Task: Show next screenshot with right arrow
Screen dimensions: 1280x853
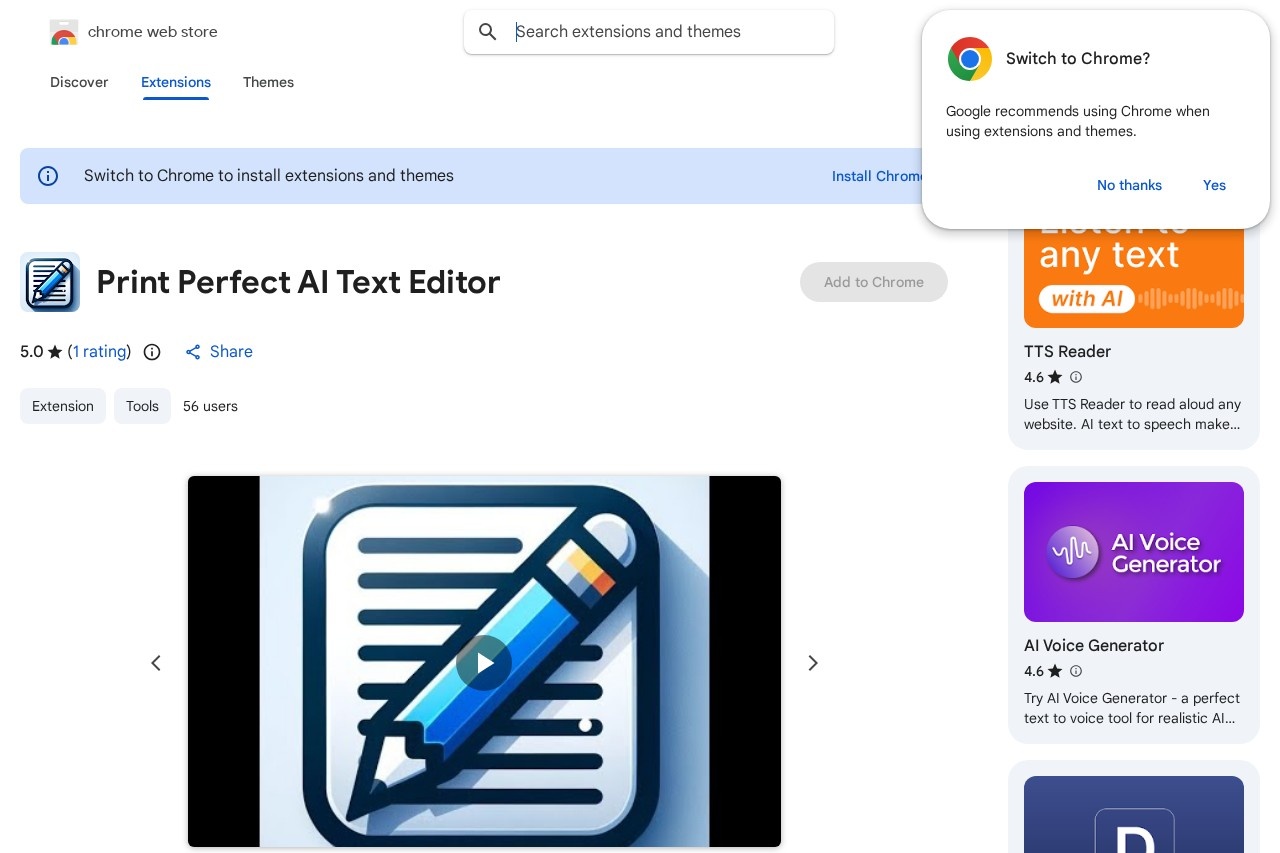Action: point(813,663)
